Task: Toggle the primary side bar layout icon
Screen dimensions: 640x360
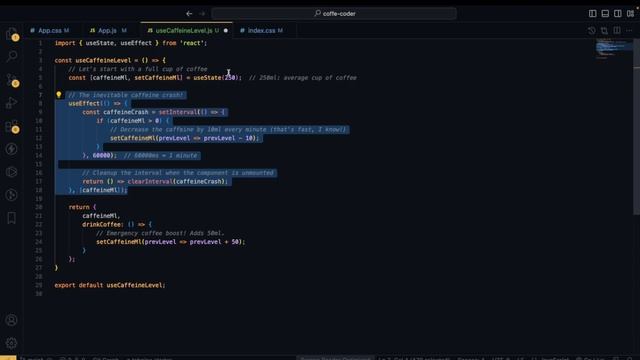Action: coord(592,13)
